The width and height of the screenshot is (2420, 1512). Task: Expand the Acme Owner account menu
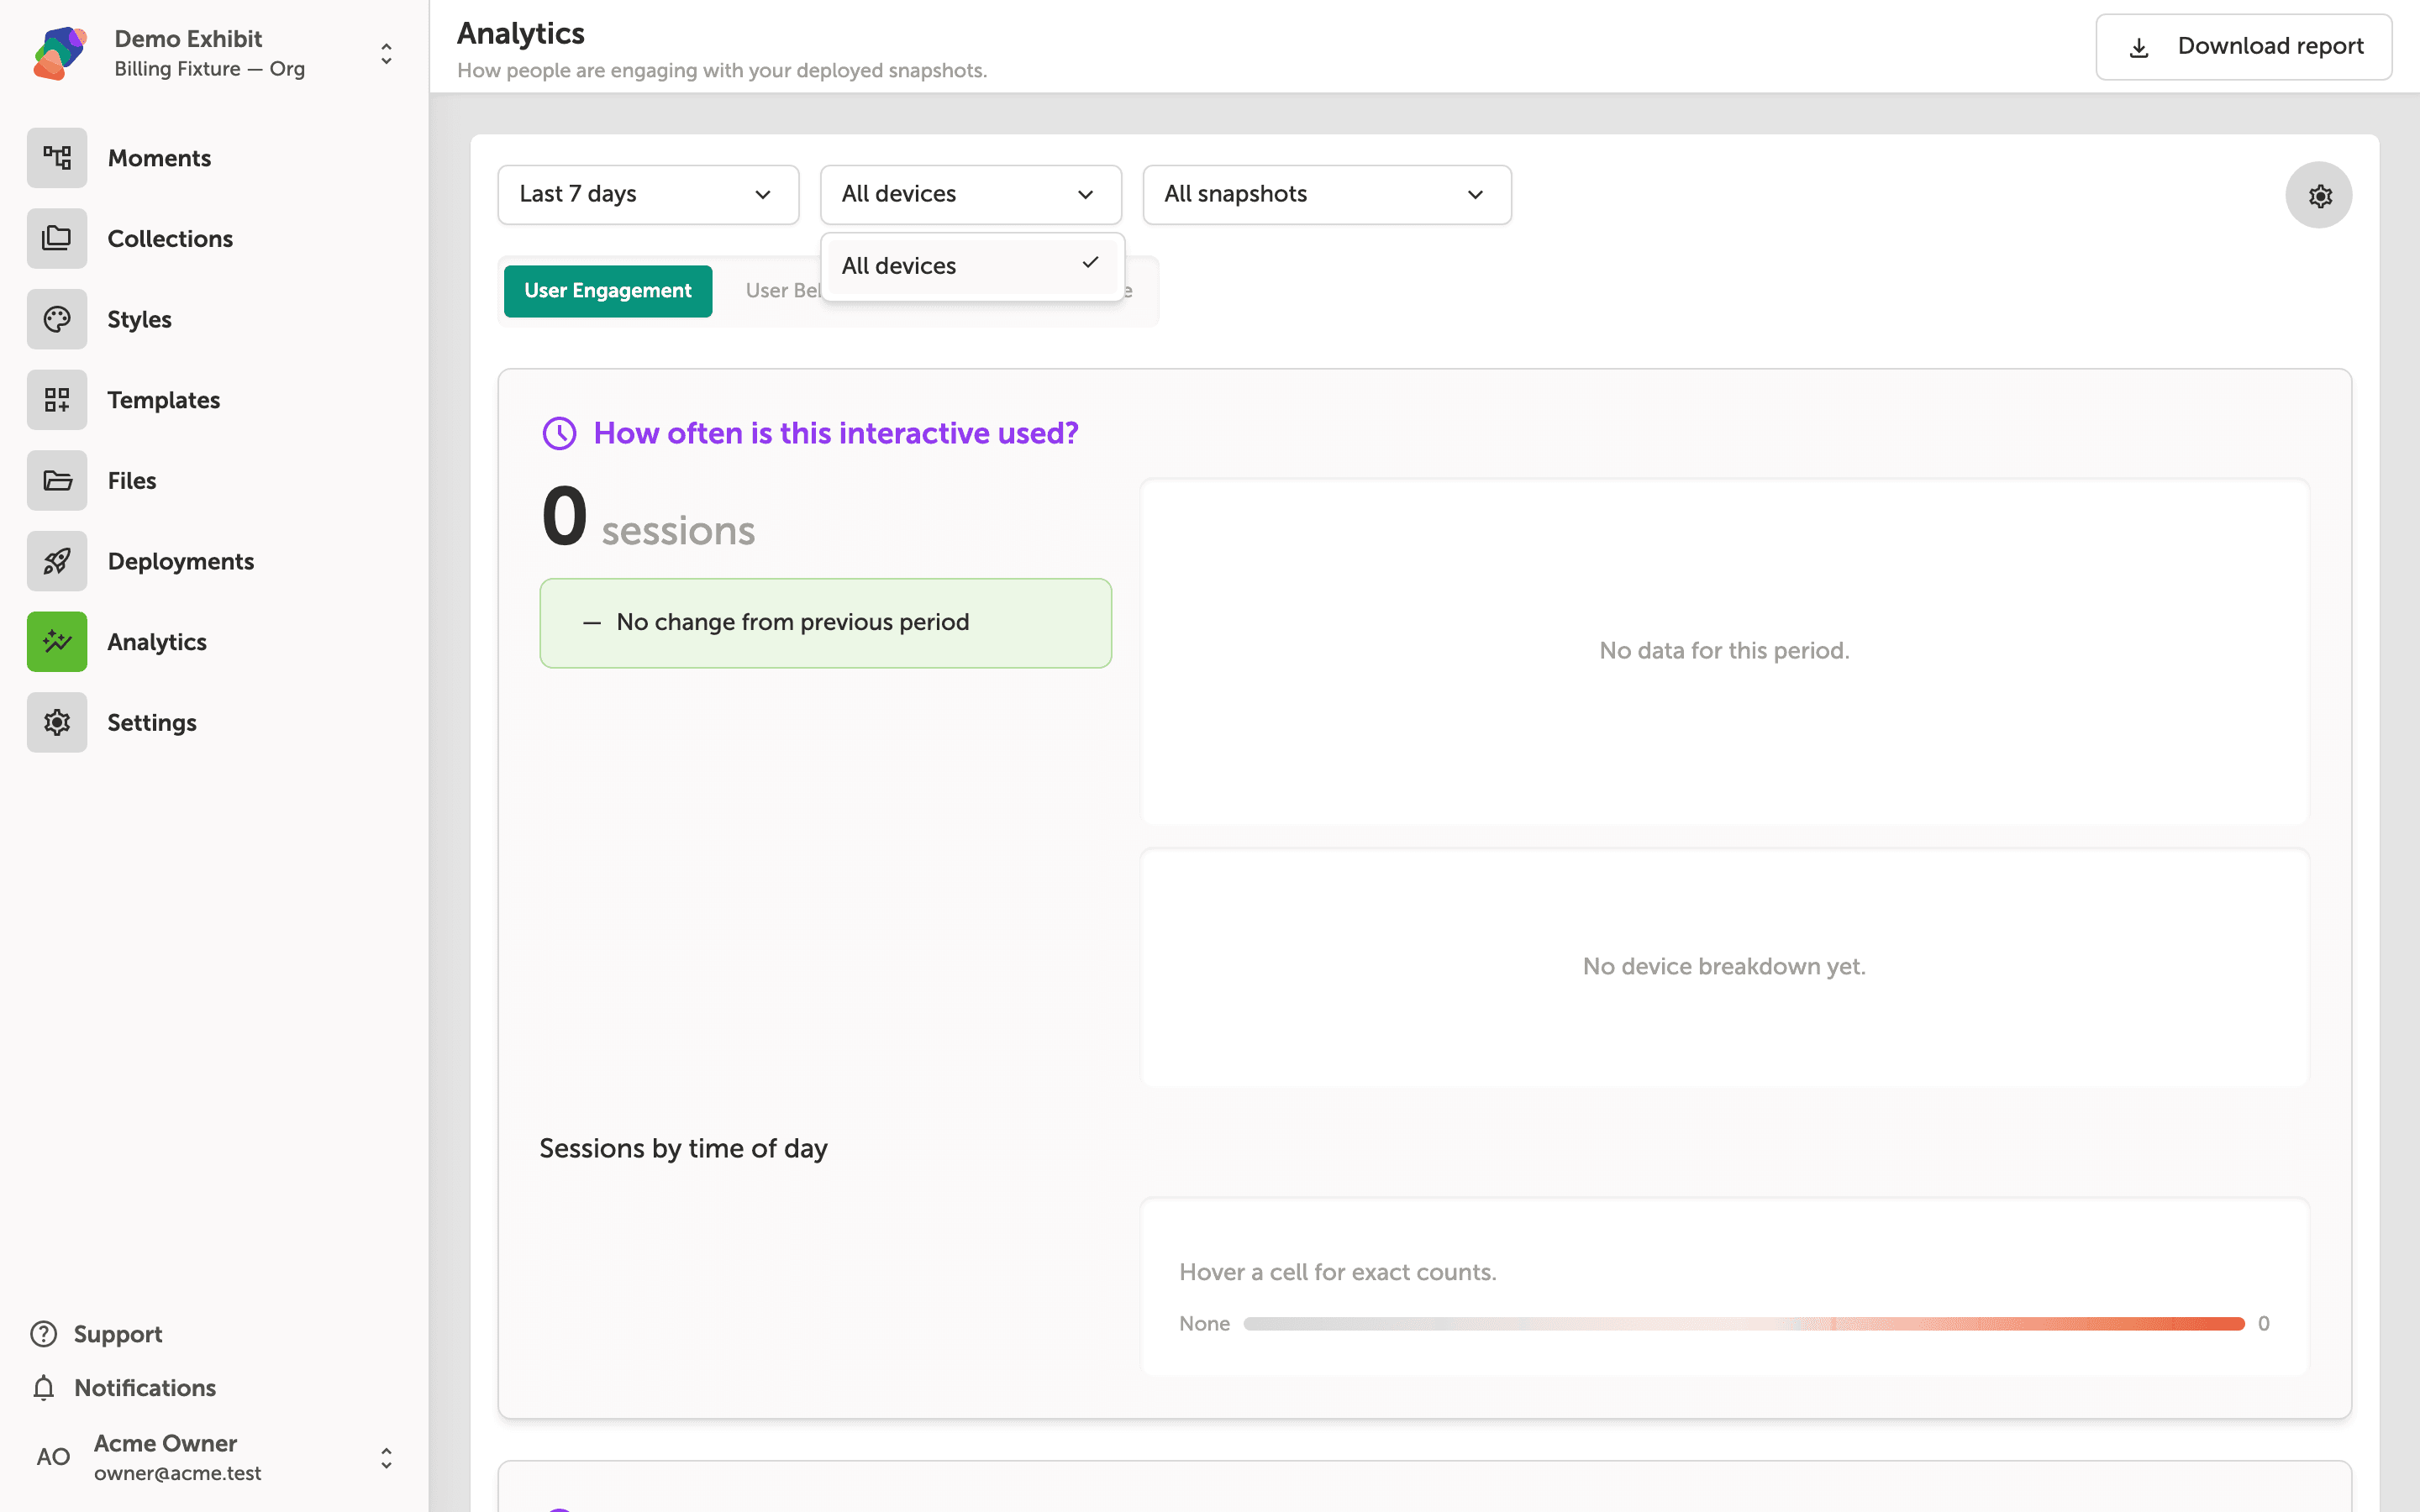(x=386, y=1458)
